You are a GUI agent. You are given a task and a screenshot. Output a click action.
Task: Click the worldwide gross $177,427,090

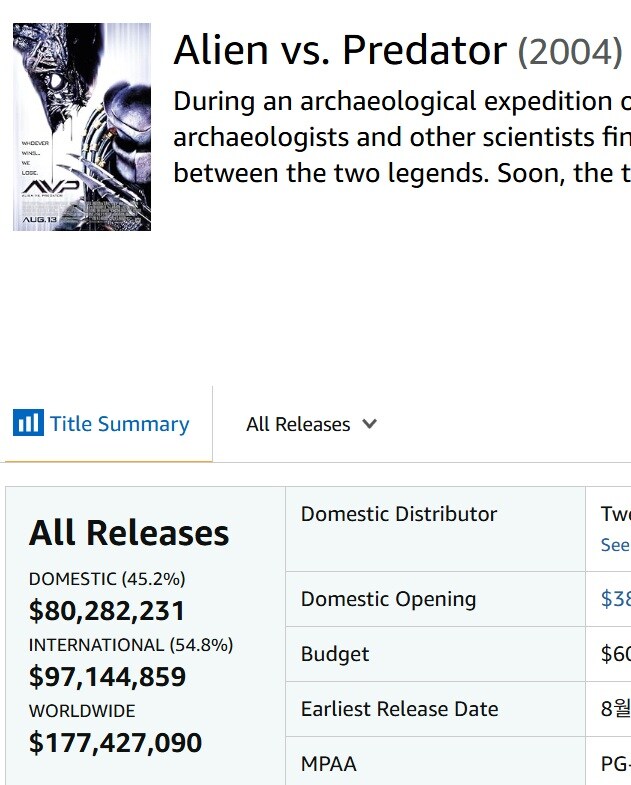[x=115, y=743]
